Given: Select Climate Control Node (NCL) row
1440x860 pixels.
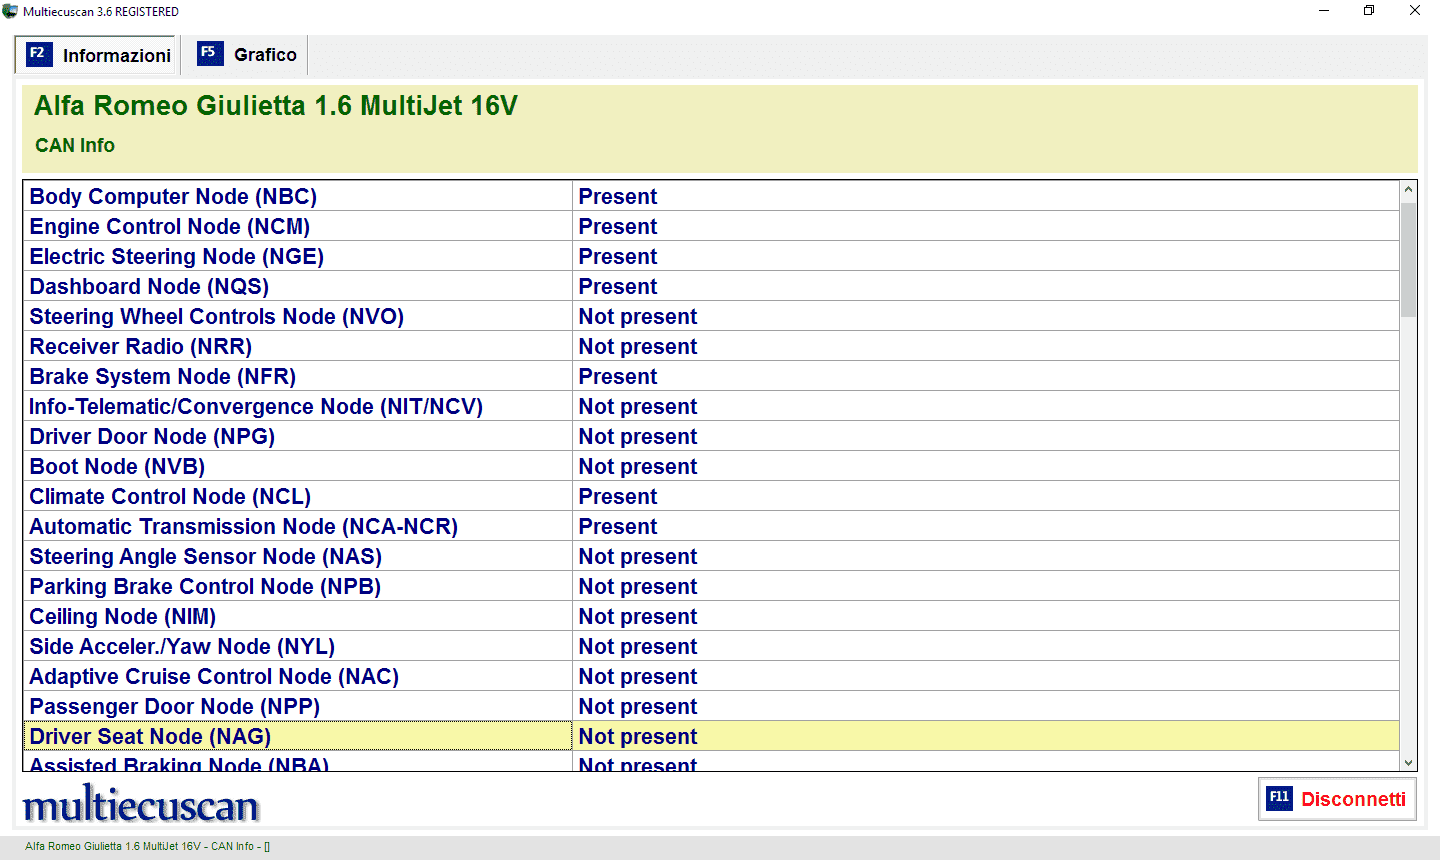Looking at the screenshot, I should 710,496.
